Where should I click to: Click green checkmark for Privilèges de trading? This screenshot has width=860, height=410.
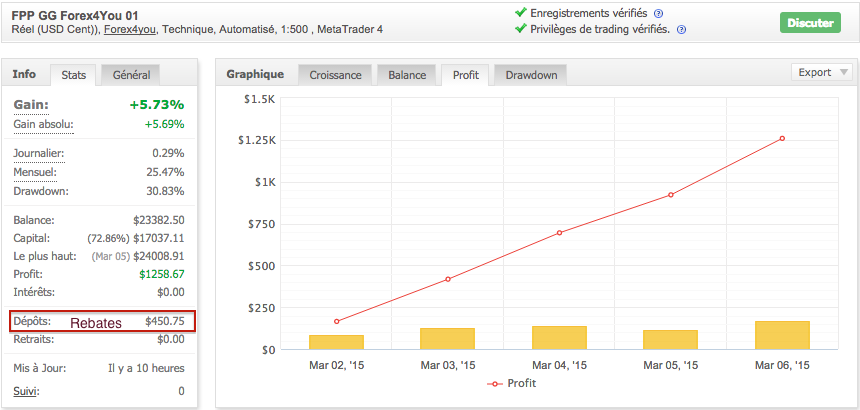click(520, 29)
